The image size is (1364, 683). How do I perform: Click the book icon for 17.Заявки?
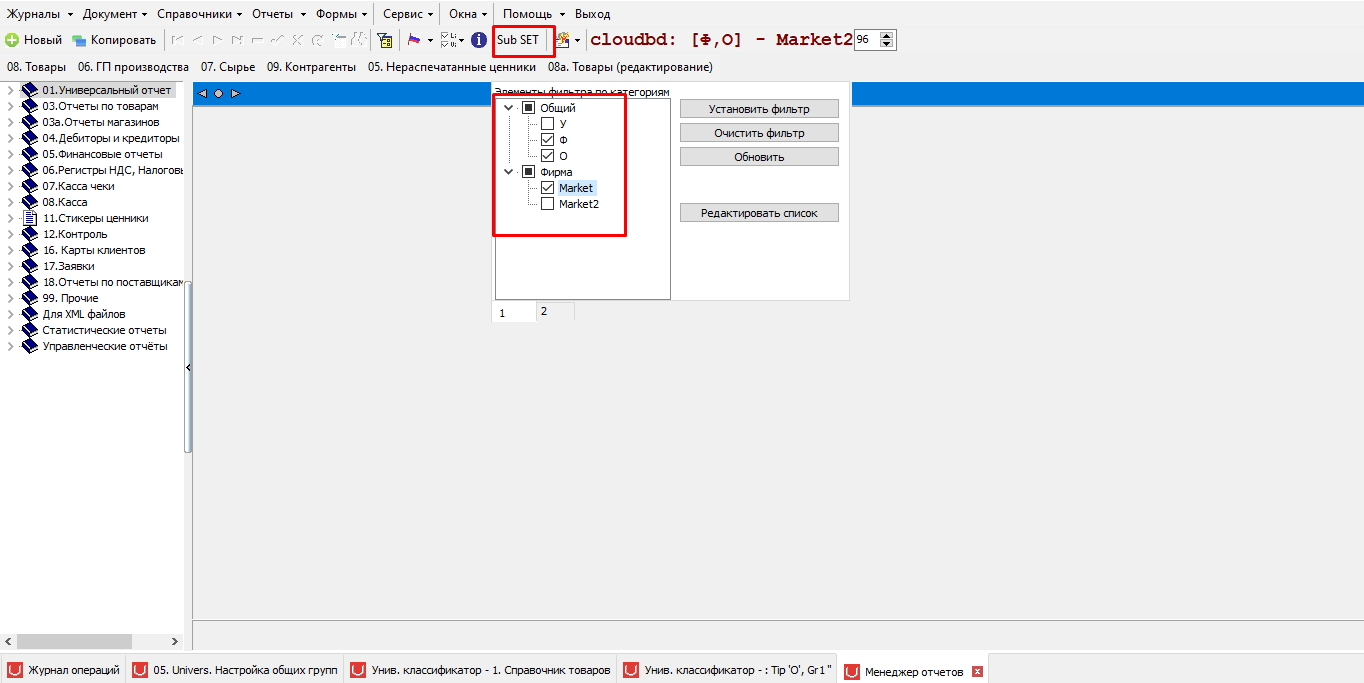pyautogui.click(x=30, y=266)
